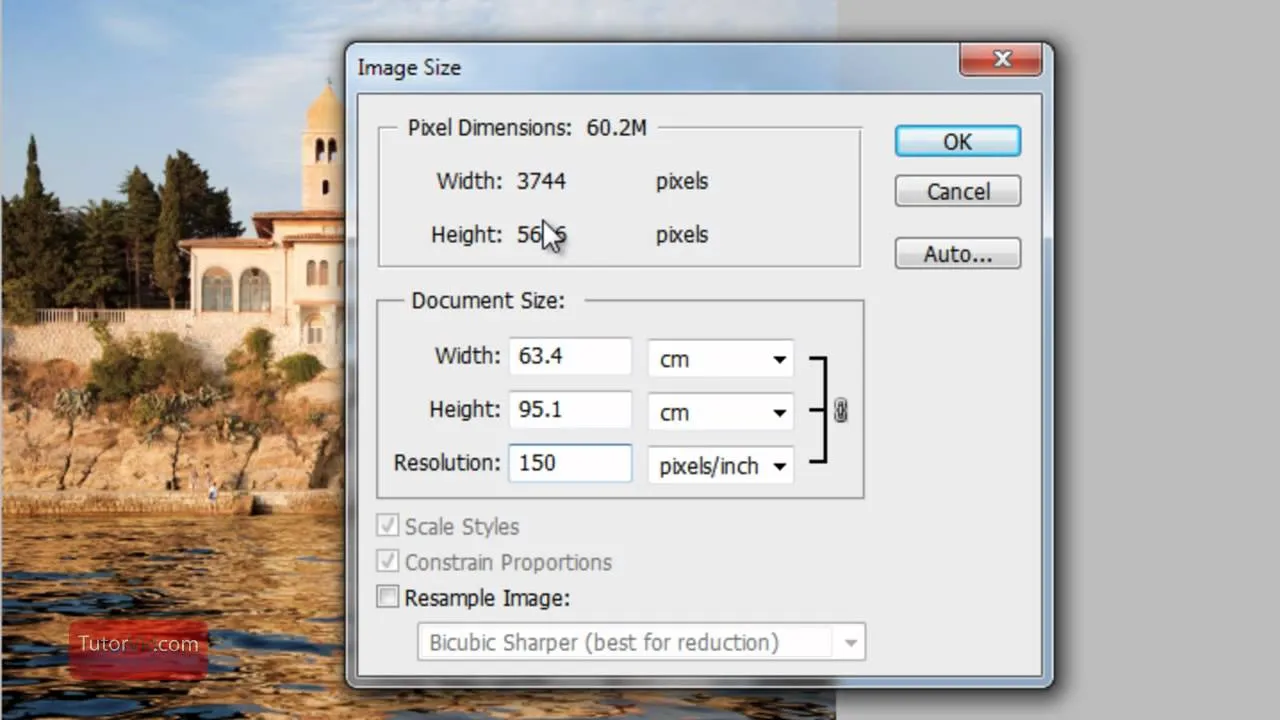Open the document Height unit dropdown
Screen dimensions: 1280x720
(720, 412)
